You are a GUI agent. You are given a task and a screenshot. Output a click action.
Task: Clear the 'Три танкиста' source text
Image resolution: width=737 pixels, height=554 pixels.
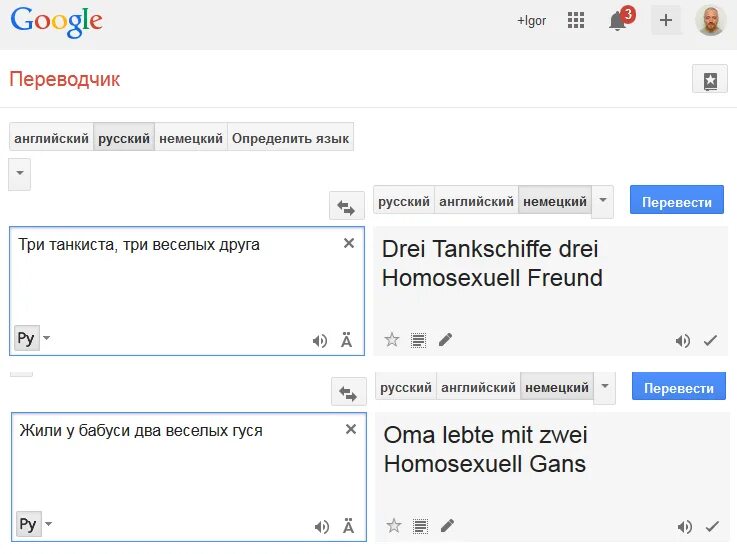tap(349, 243)
